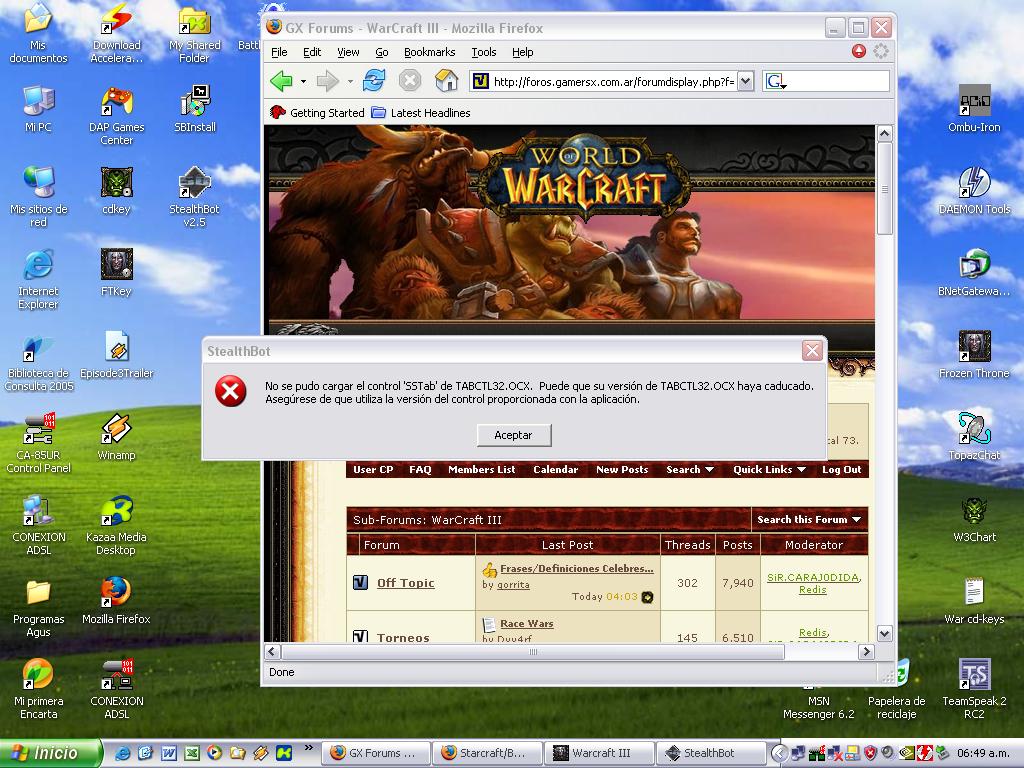Viewport: 1024px width, 768px height.
Task: Go to the Firefox Home page icon
Action: pos(447,81)
